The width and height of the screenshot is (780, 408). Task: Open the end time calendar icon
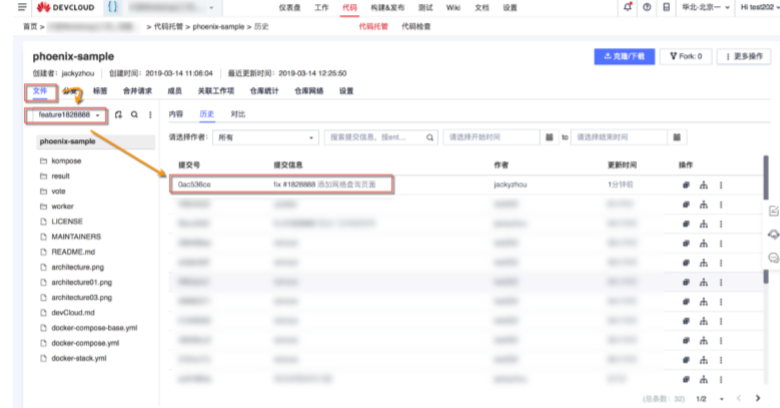[677, 137]
